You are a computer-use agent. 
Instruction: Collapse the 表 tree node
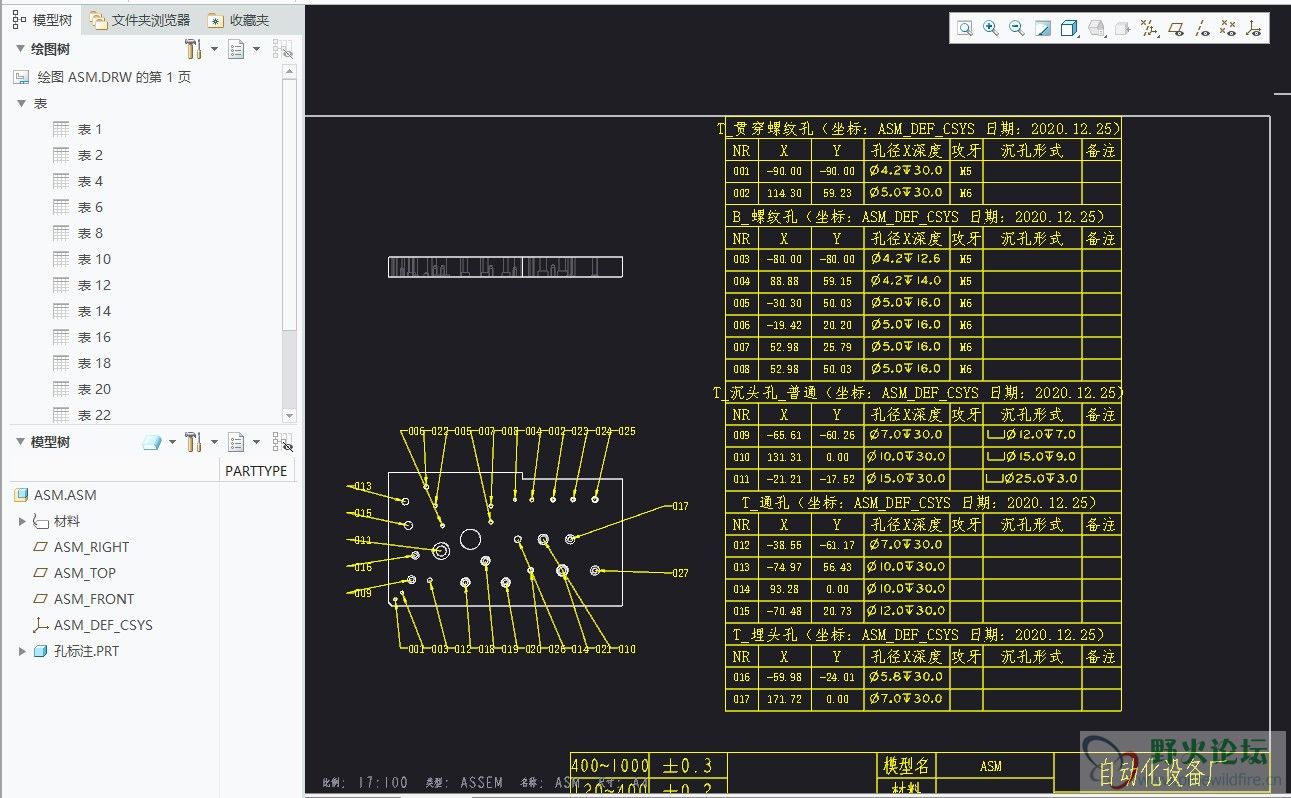(21, 103)
